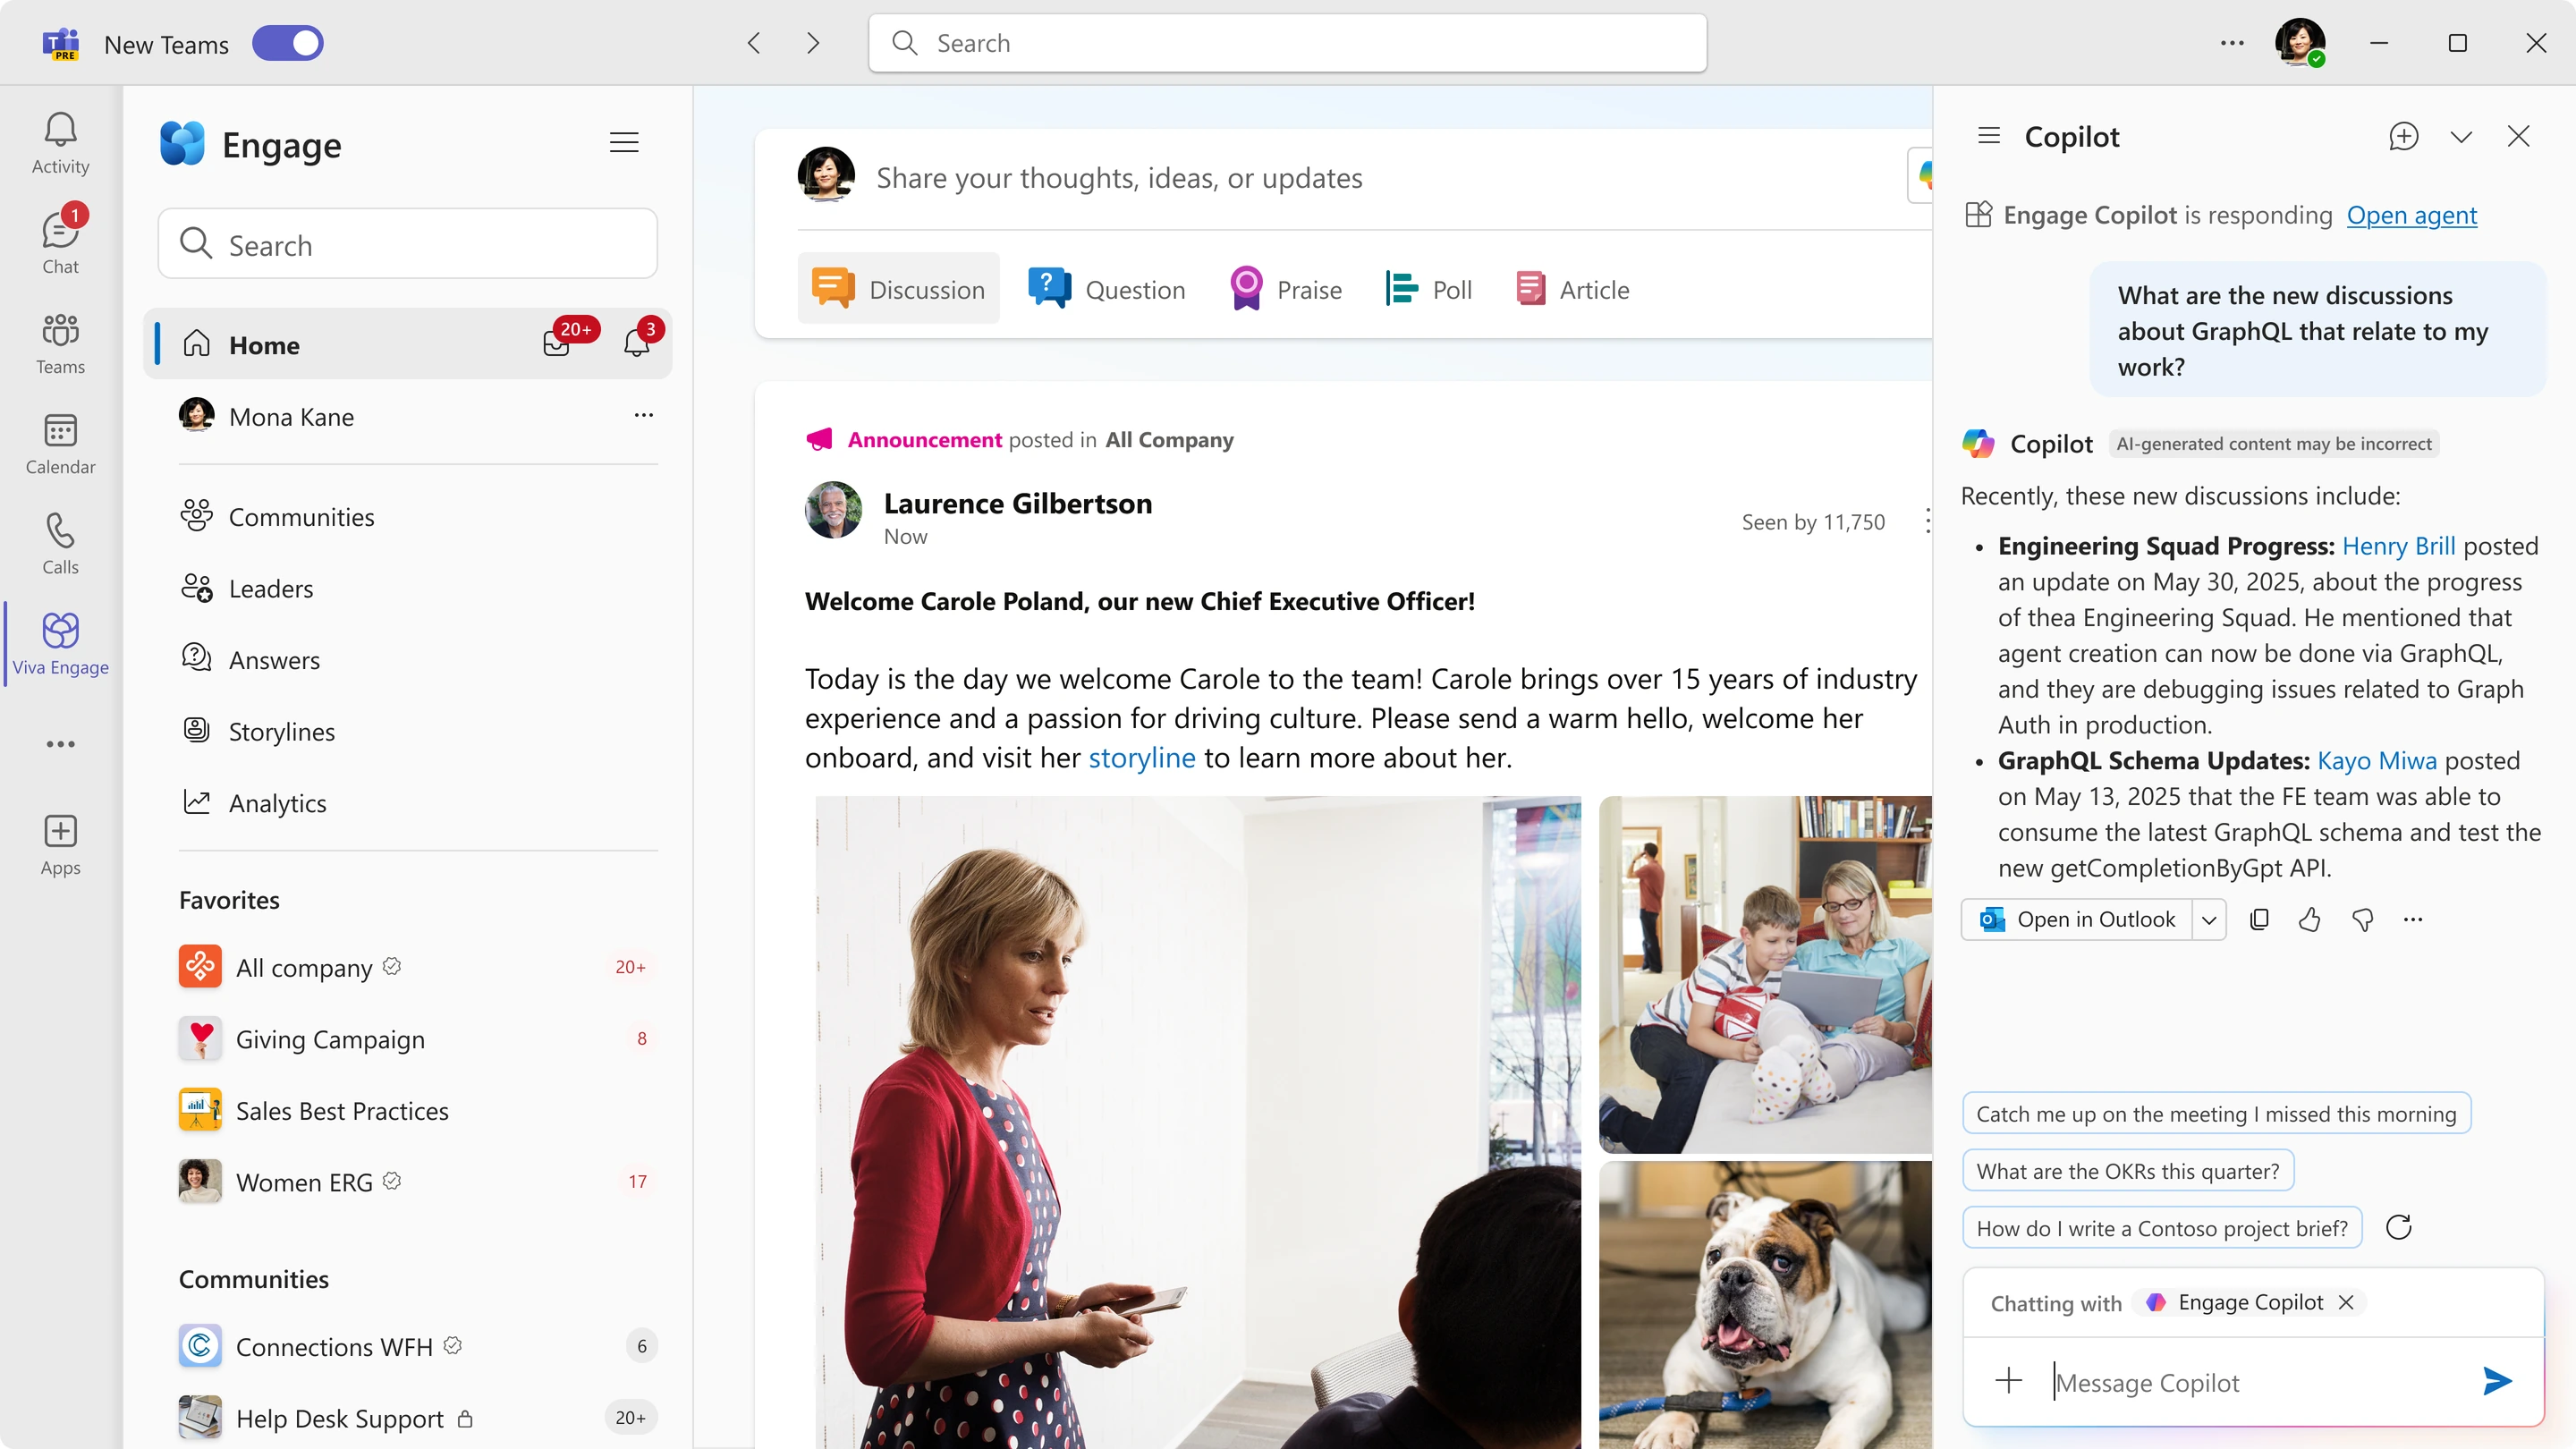
Task: Open Calls from the Teams rail
Action: tap(60, 543)
